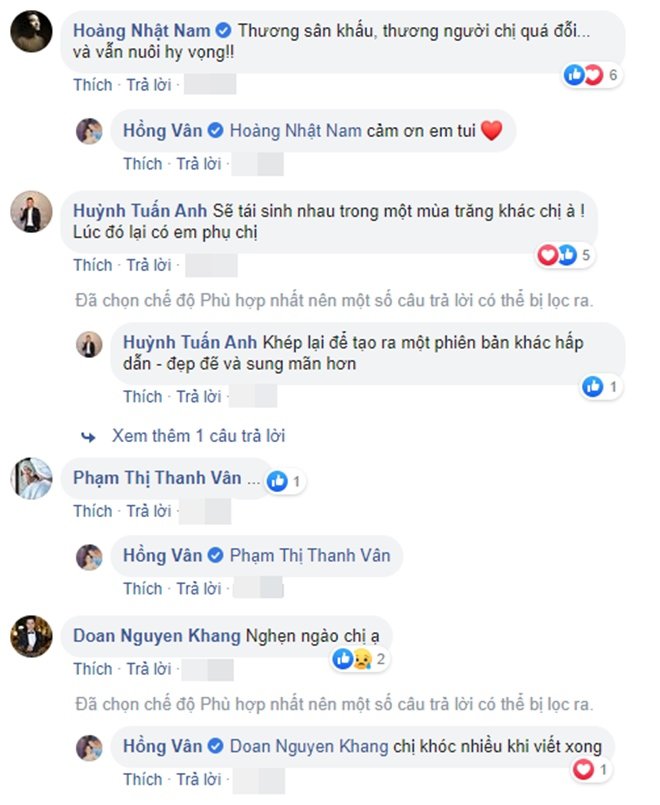Click the verified badge next to Hoàng Nhật Nam
The height and width of the screenshot is (805, 660).
[x=223, y=30]
